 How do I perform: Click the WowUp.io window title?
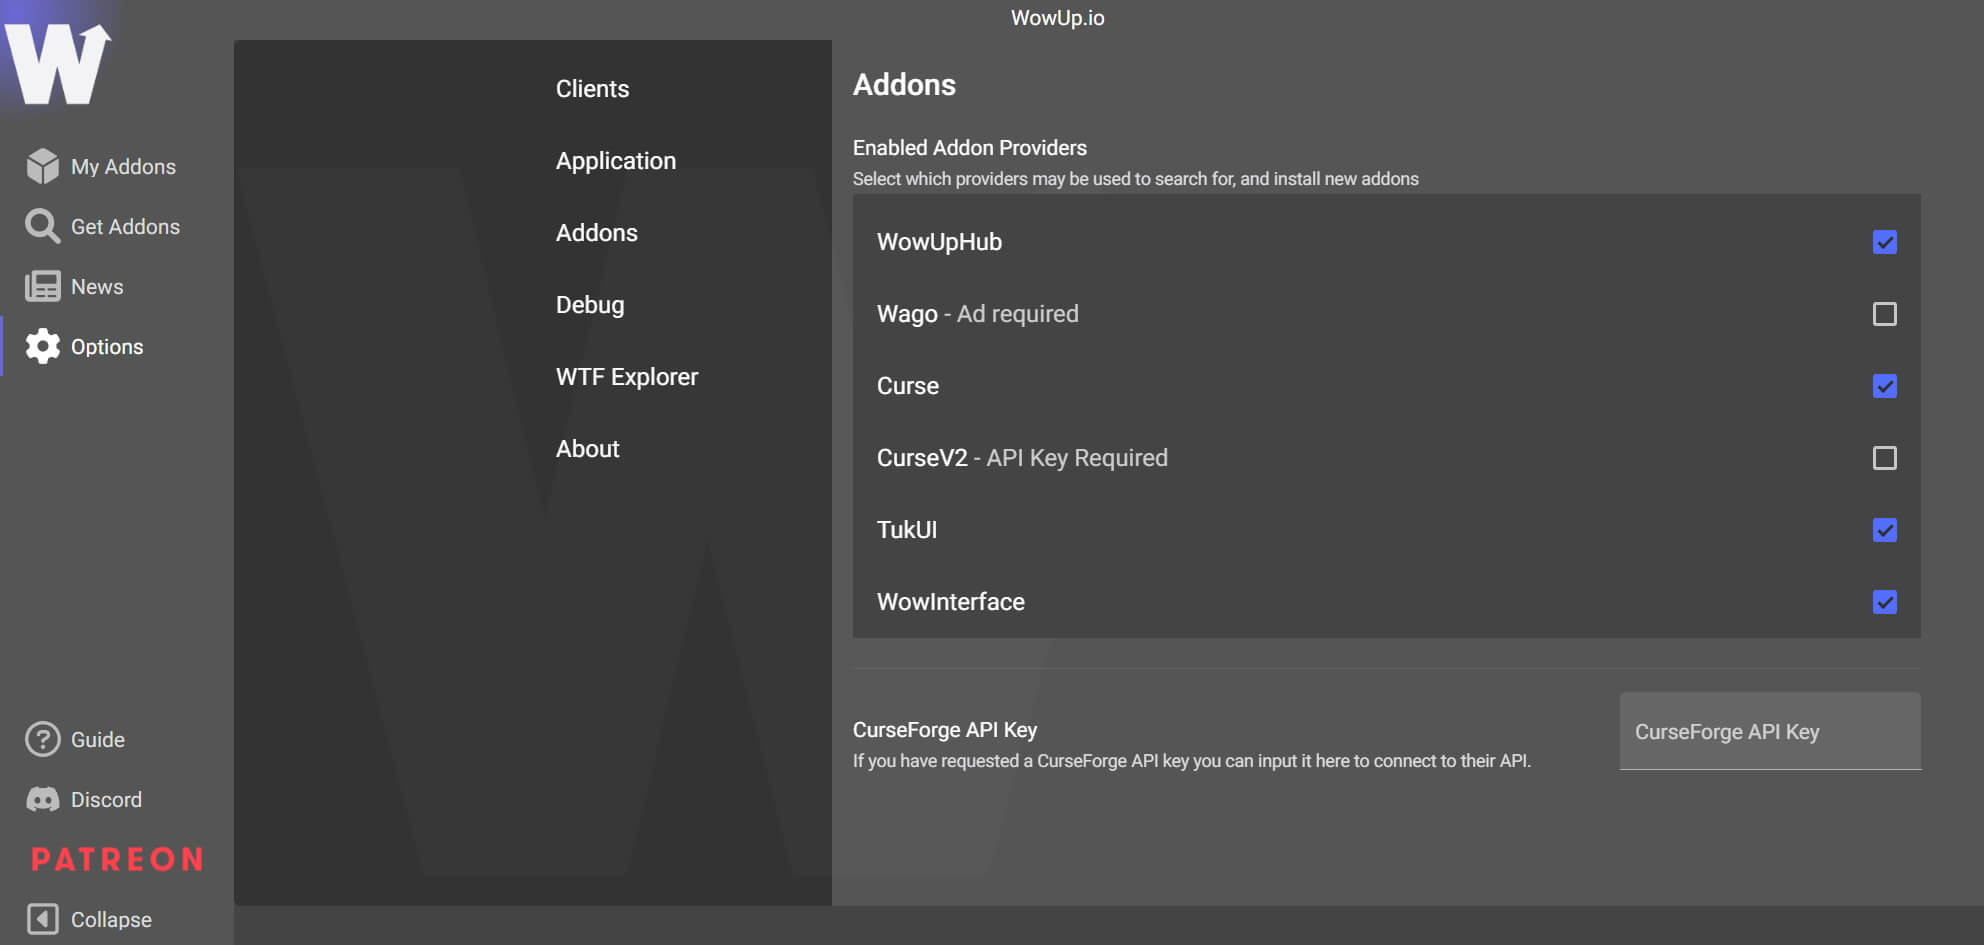tap(1058, 18)
